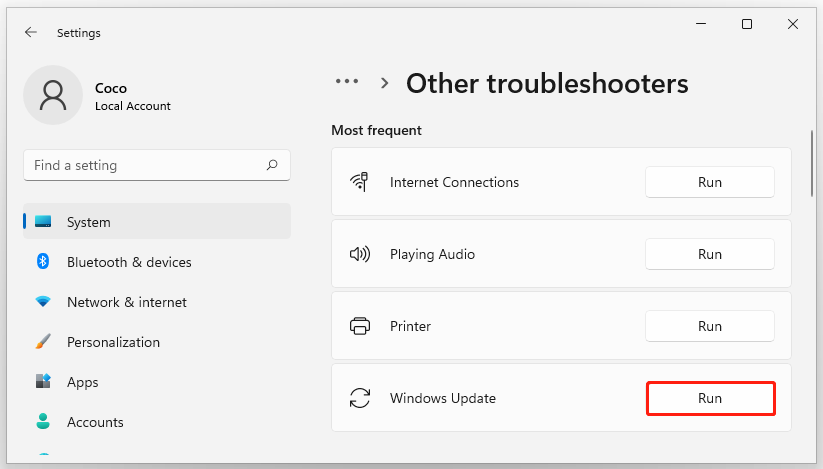Click the Most frequent heading
This screenshot has width=823, height=469.
click(x=376, y=130)
